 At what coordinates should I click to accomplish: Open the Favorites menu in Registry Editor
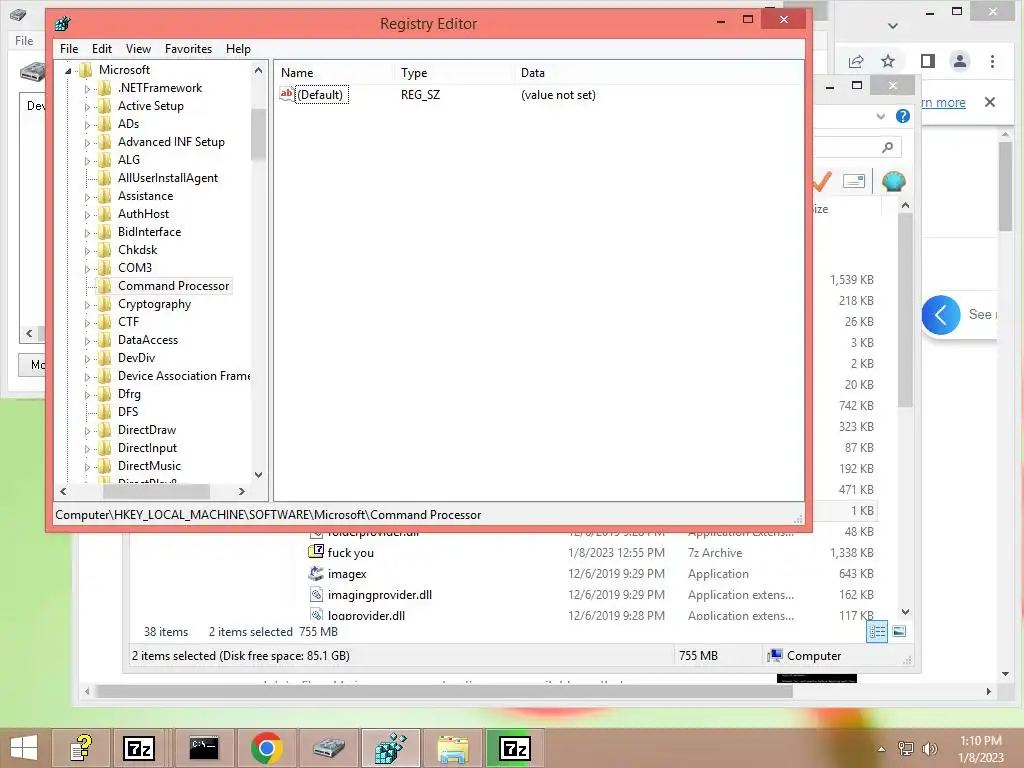[x=188, y=49]
